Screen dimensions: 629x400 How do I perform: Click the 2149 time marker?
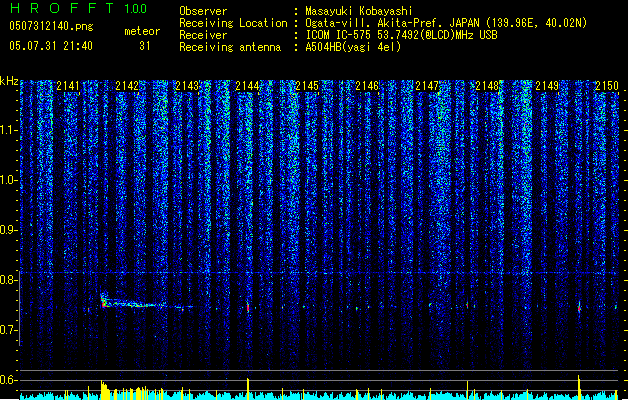(x=547, y=86)
